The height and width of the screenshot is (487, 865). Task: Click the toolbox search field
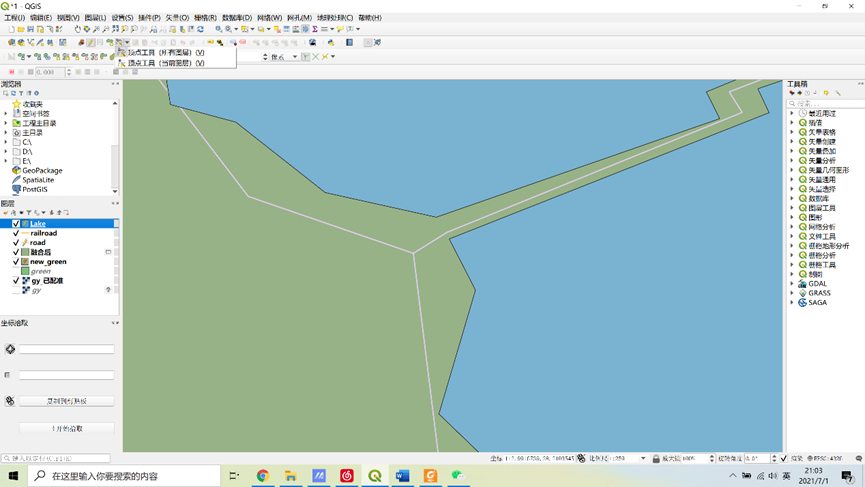pyautogui.click(x=825, y=103)
